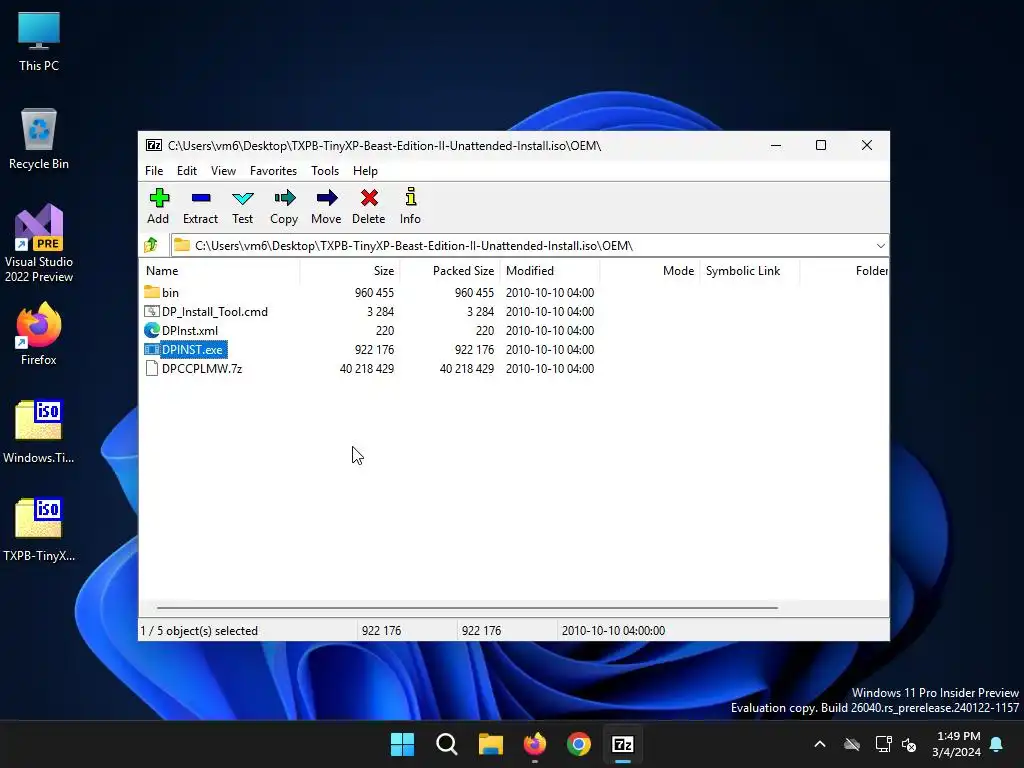
Task: Select the Firefox desktop shortcut
Action: point(39,334)
